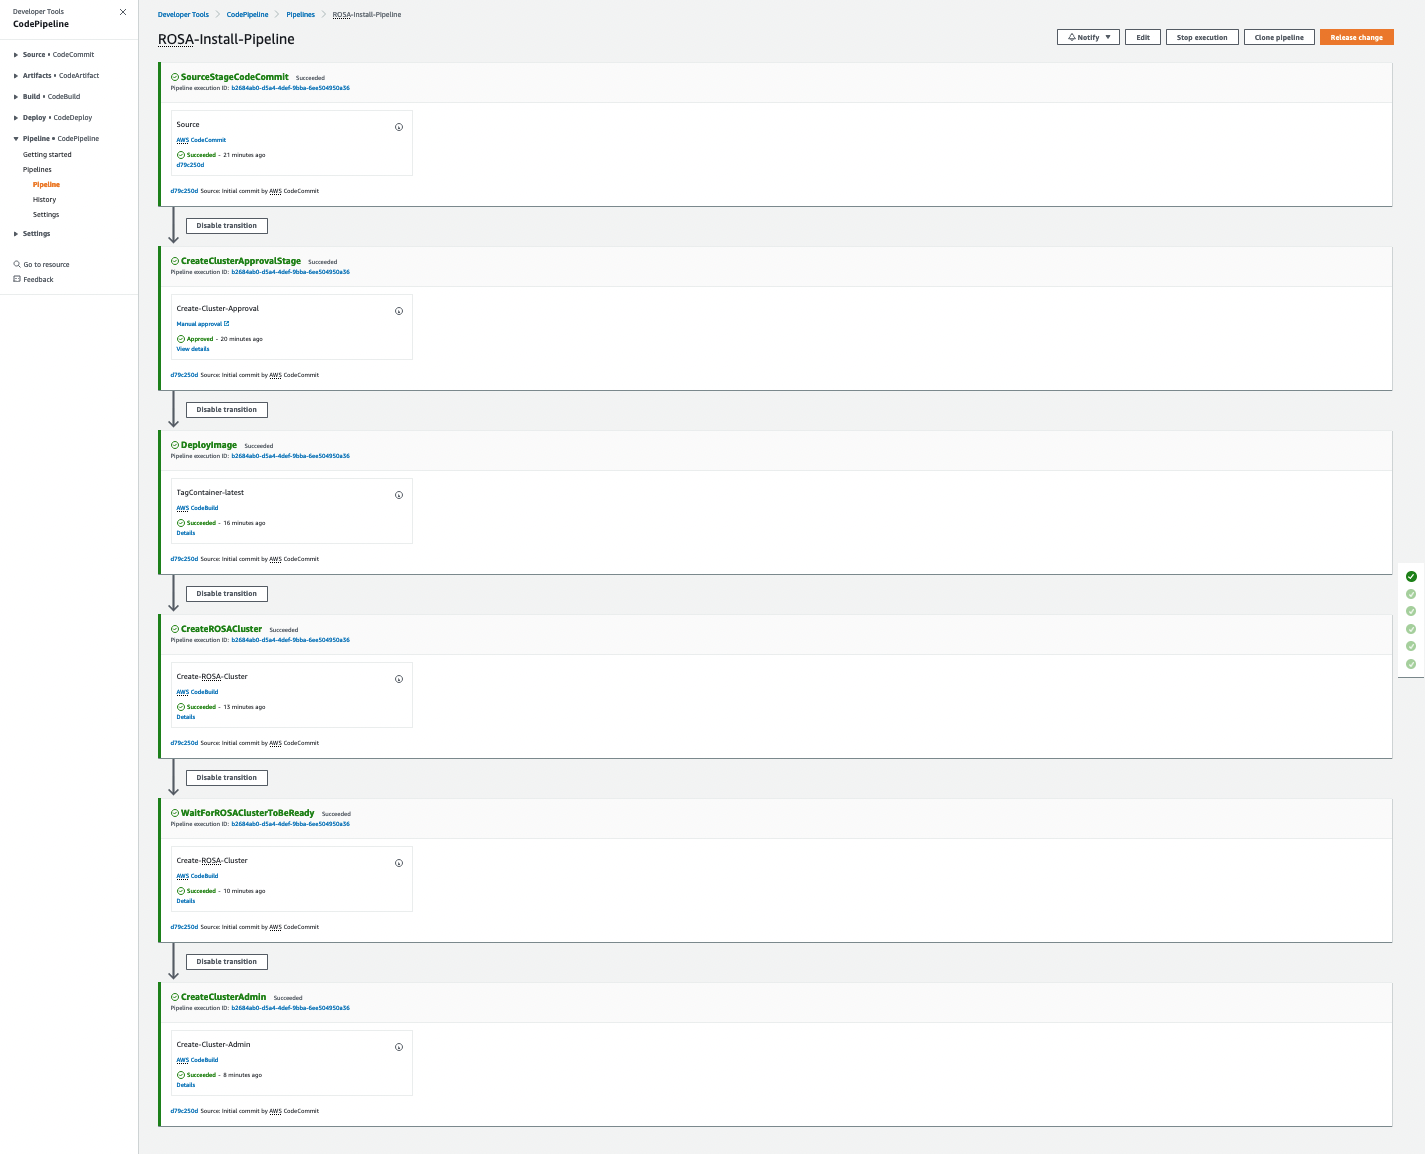The height and width of the screenshot is (1154, 1425).
Task: Click the success check icon beside CreateClusterApprovalStage title
Action: pyautogui.click(x=175, y=261)
